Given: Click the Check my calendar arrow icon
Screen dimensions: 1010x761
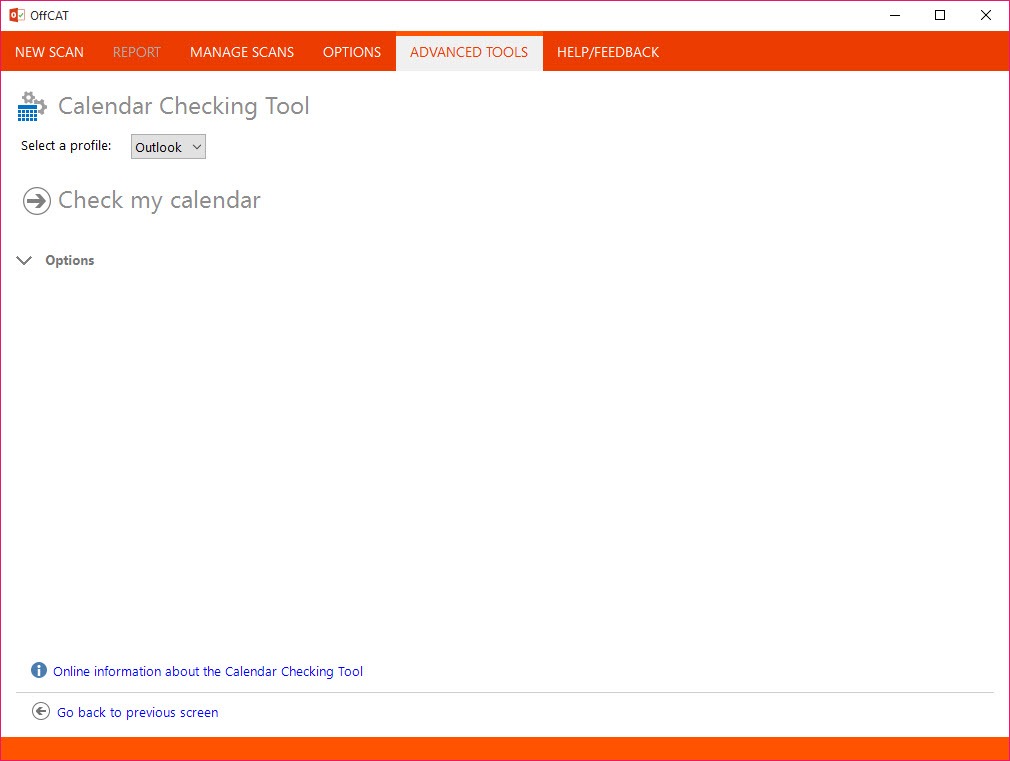Looking at the screenshot, I should coord(37,201).
